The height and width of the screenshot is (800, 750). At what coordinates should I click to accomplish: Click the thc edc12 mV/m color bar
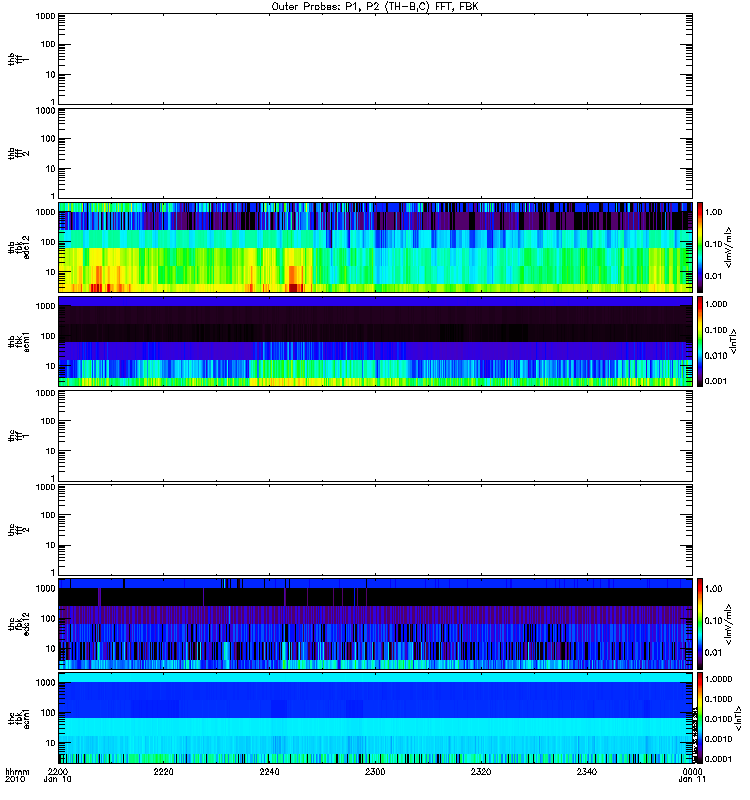(700, 623)
